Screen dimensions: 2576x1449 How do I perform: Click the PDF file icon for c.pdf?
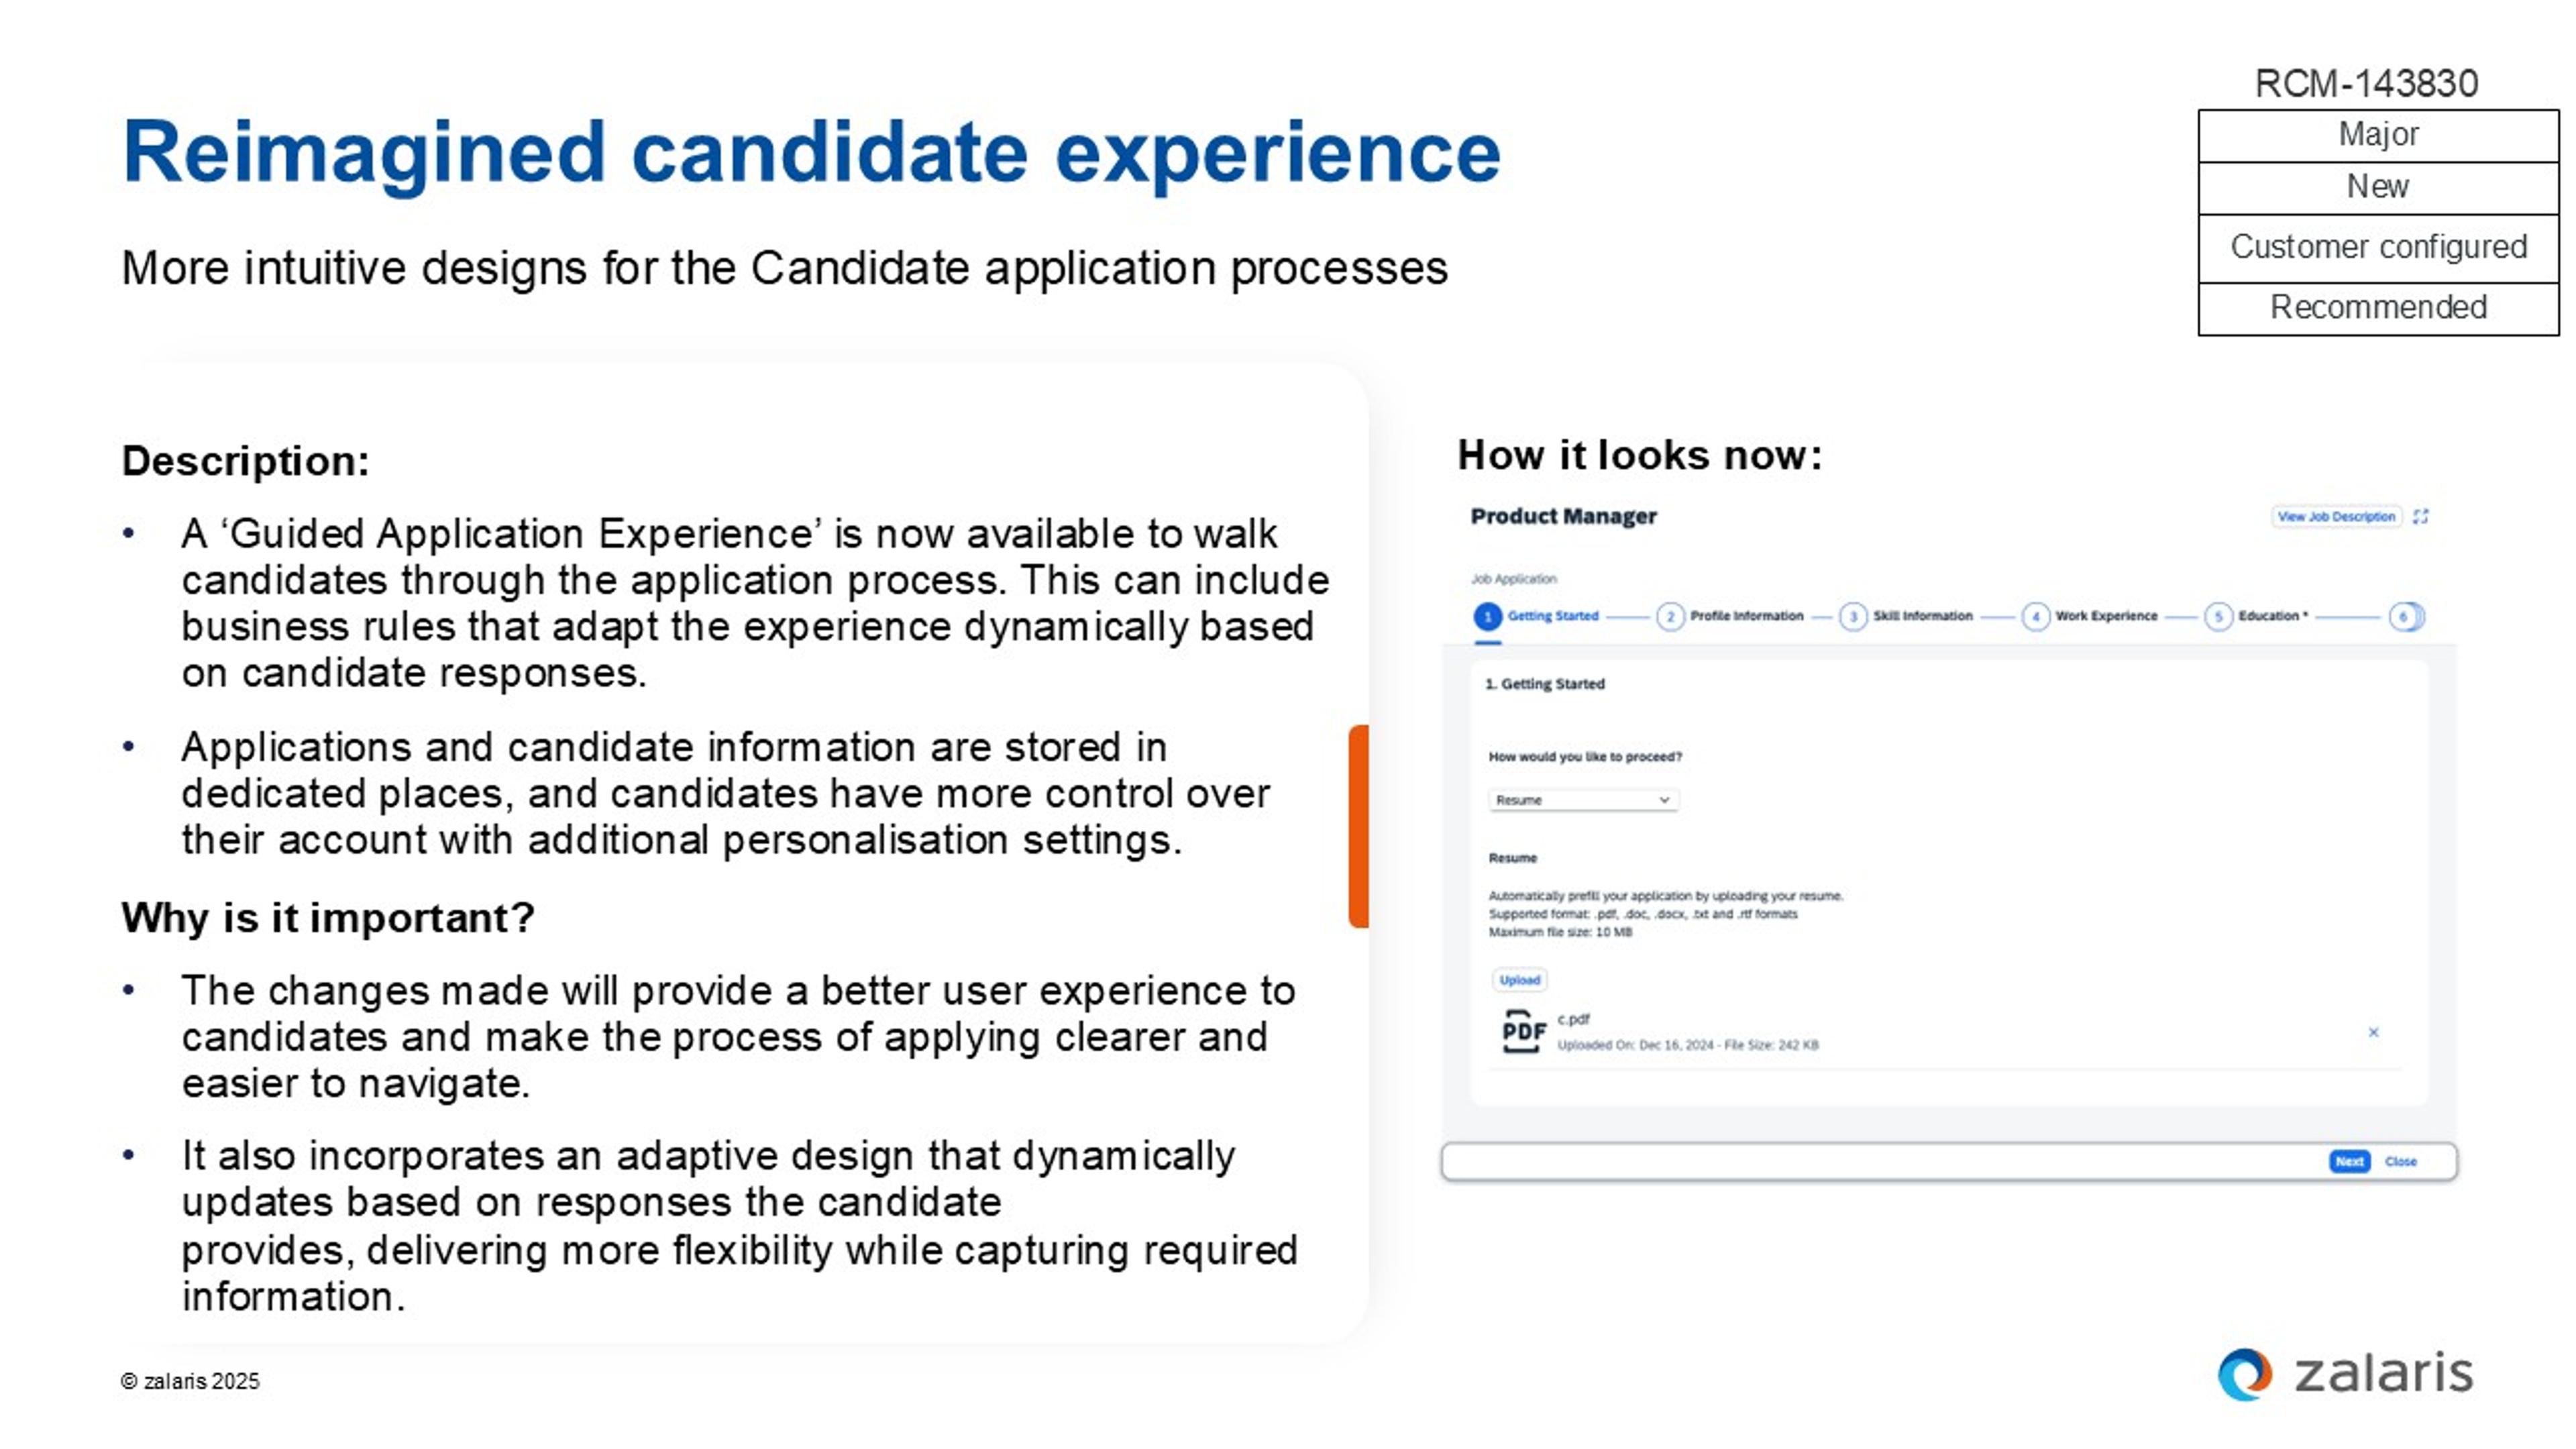1523,1031
